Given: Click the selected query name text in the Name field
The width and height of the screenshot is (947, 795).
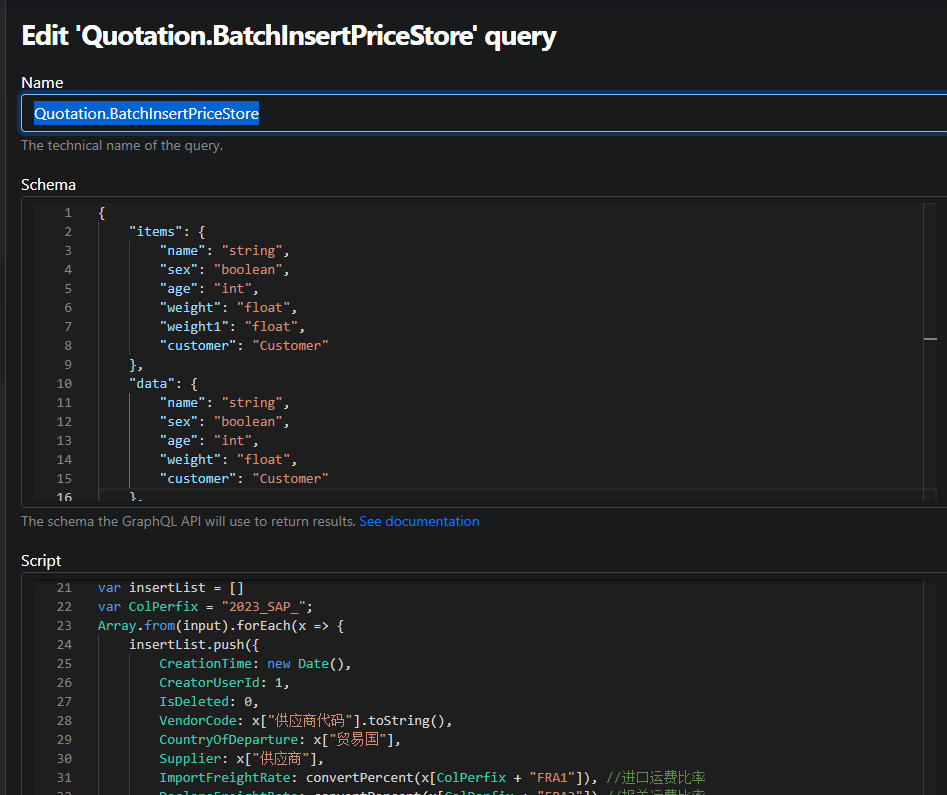Looking at the screenshot, I should click(146, 113).
